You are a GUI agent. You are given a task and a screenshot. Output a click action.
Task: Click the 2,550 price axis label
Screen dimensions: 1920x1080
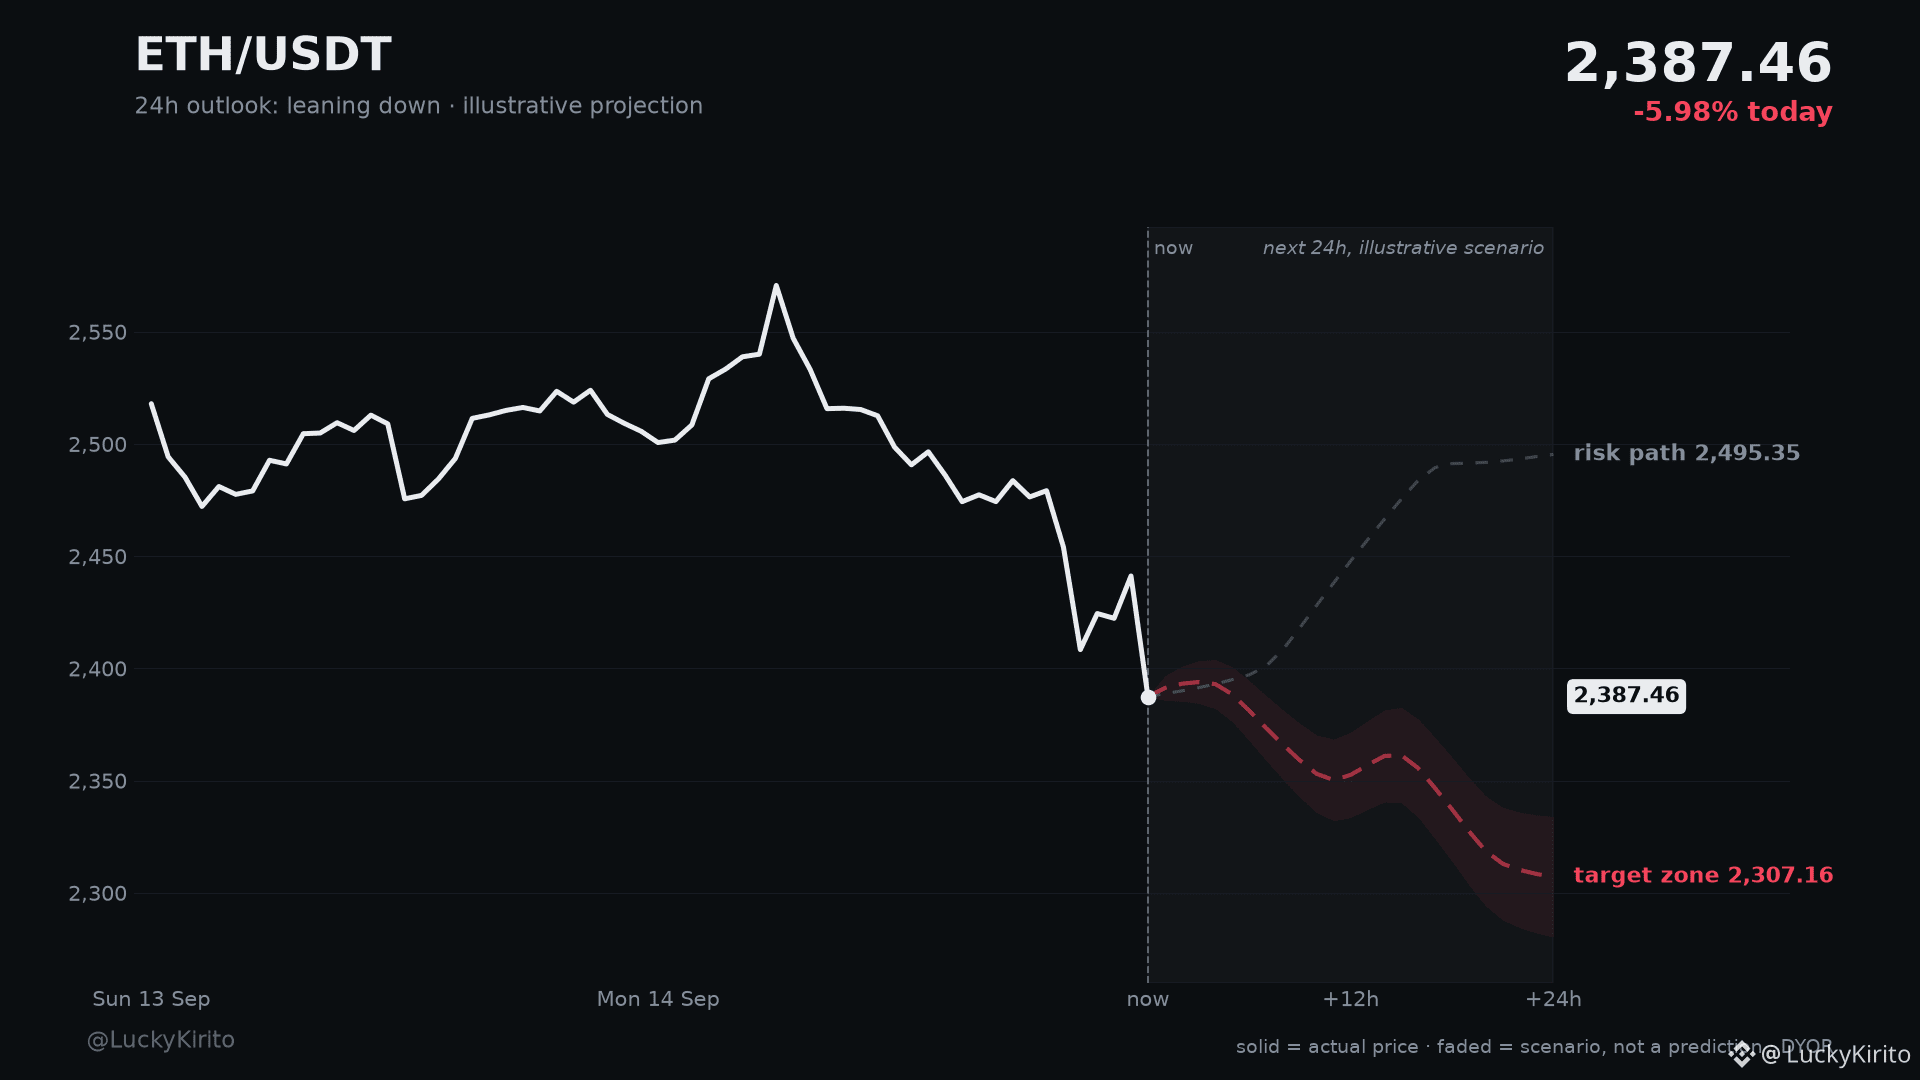(x=98, y=333)
